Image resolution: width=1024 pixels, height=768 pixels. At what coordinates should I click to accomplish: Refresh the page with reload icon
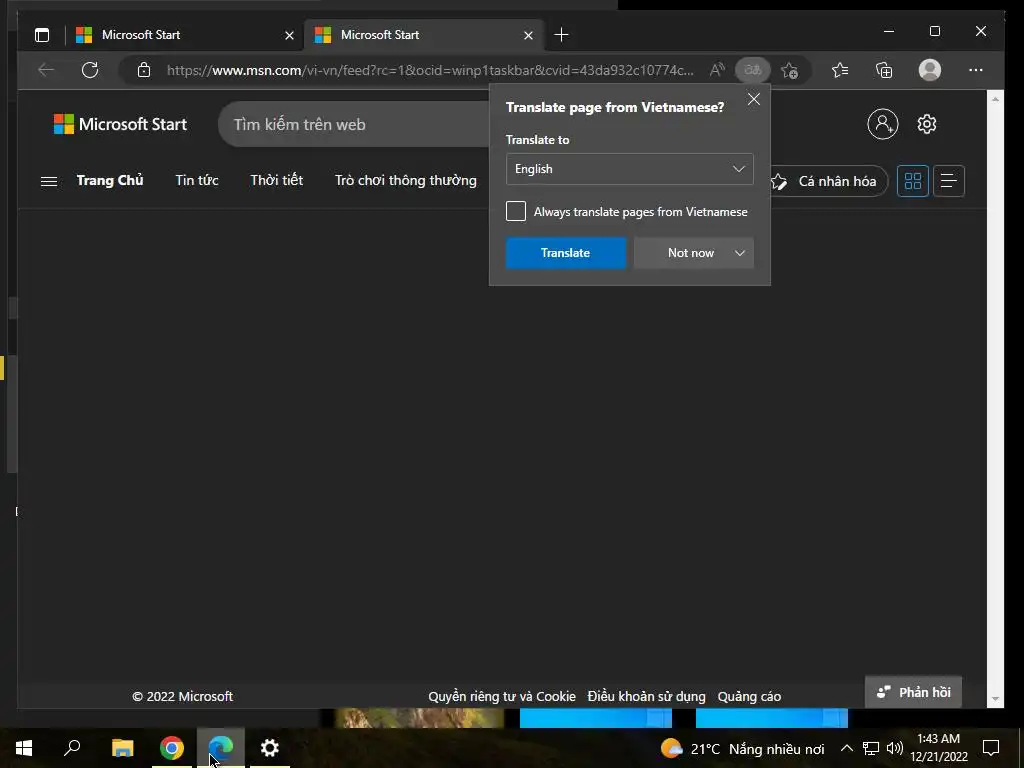coord(90,70)
